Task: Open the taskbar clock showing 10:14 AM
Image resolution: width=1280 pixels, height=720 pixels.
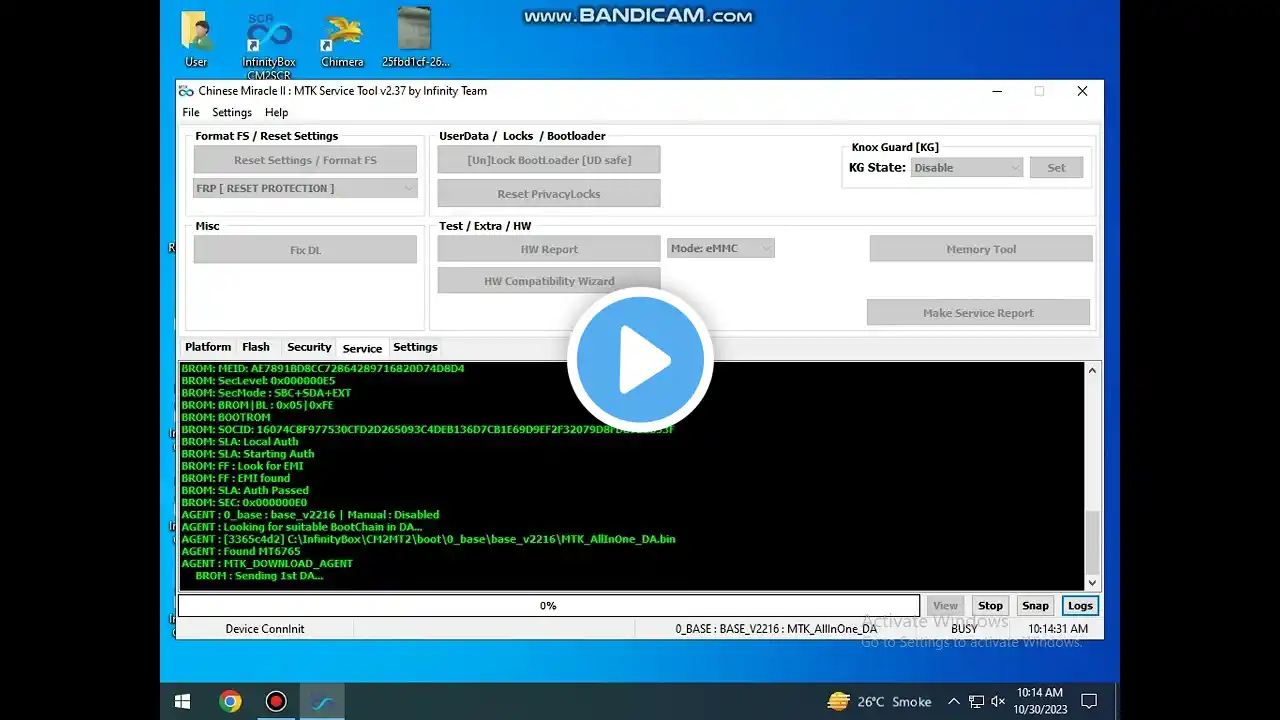Action: [x=1041, y=701]
